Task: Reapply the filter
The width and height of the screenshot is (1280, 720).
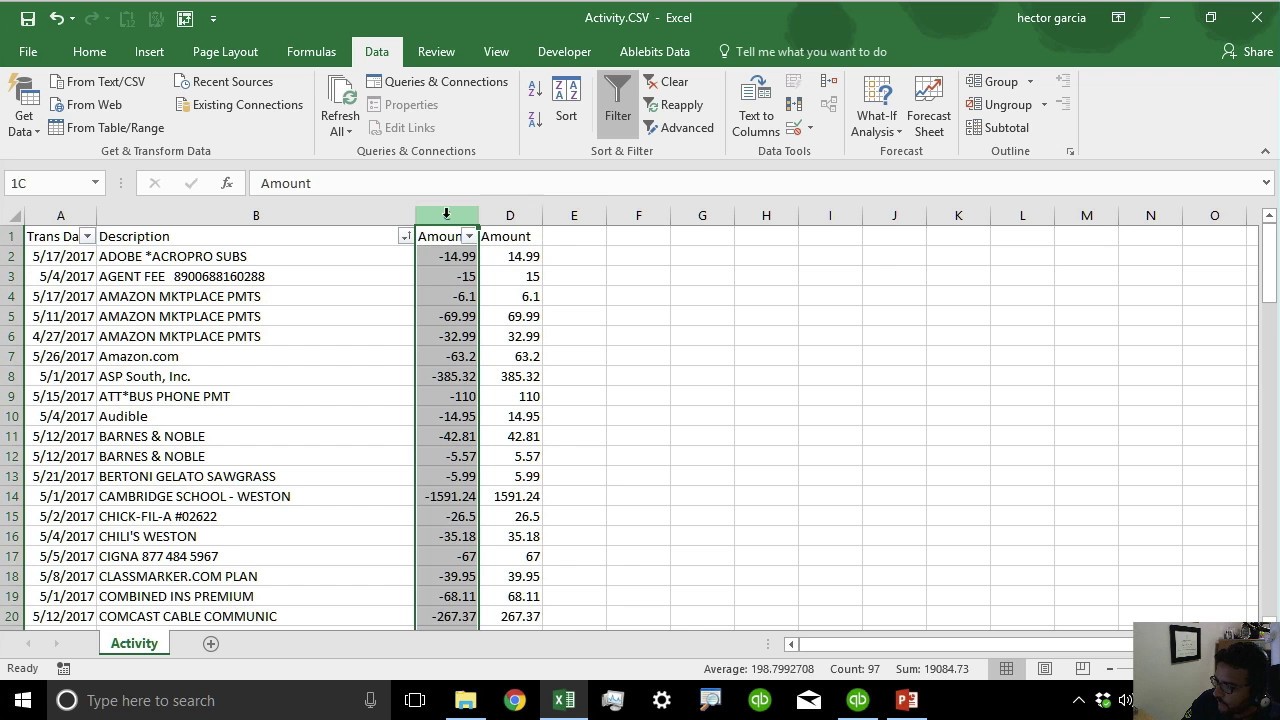Action: pos(673,105)
